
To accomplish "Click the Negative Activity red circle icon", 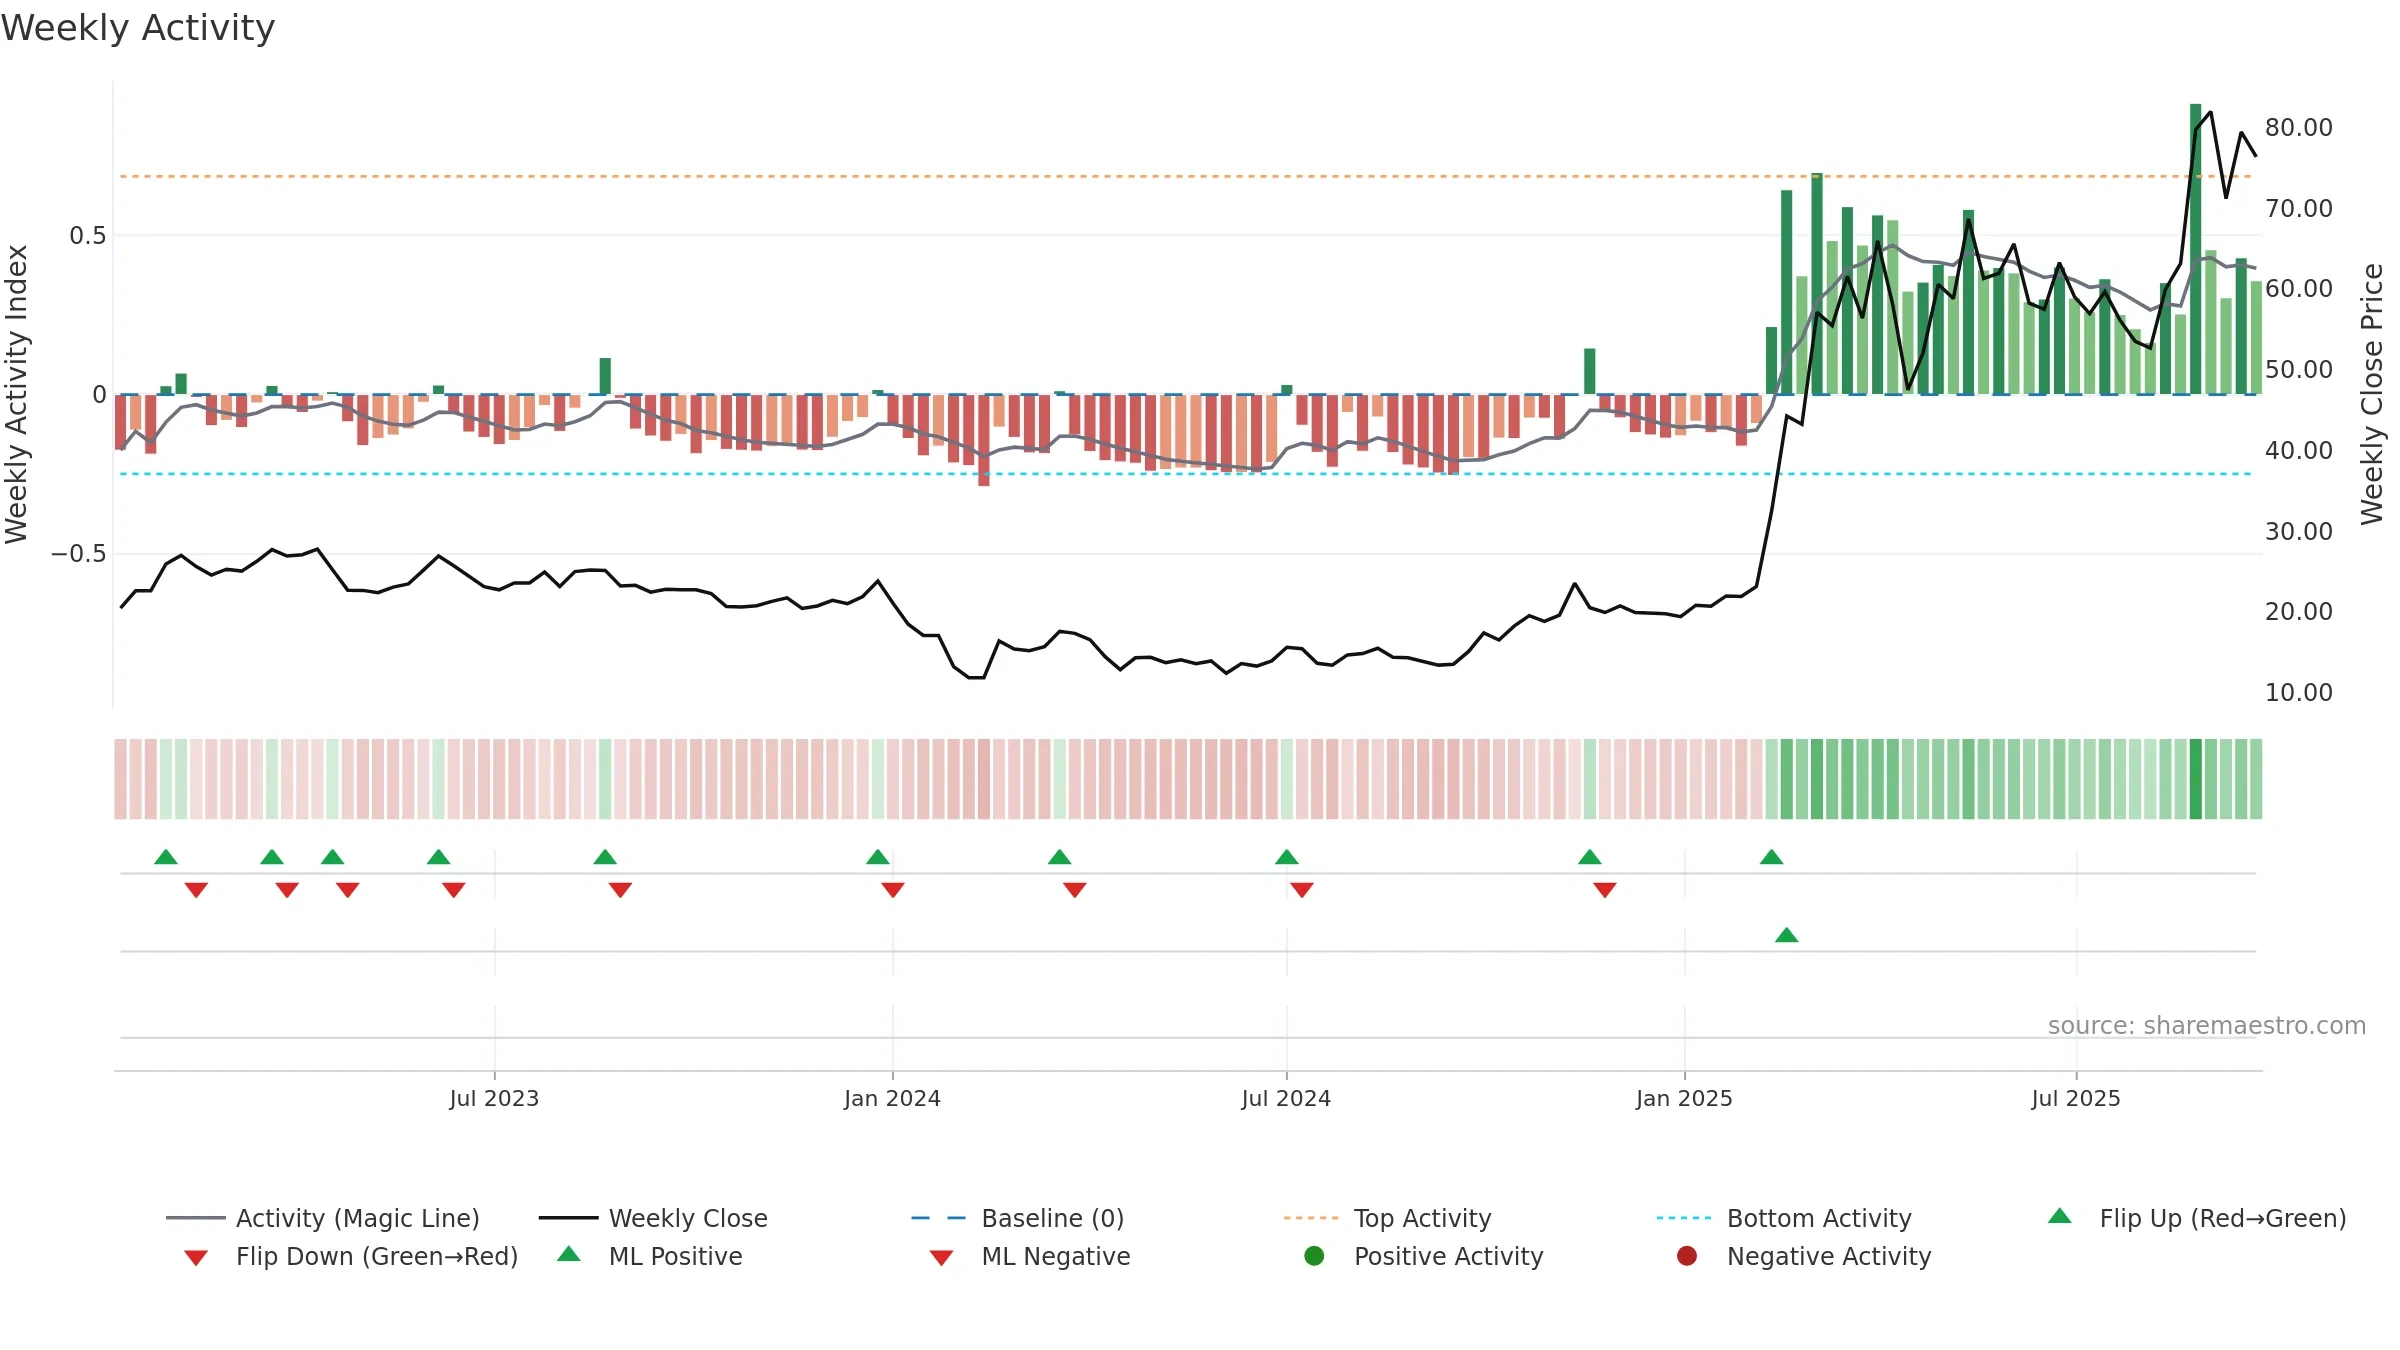I will (1687, 1255).
